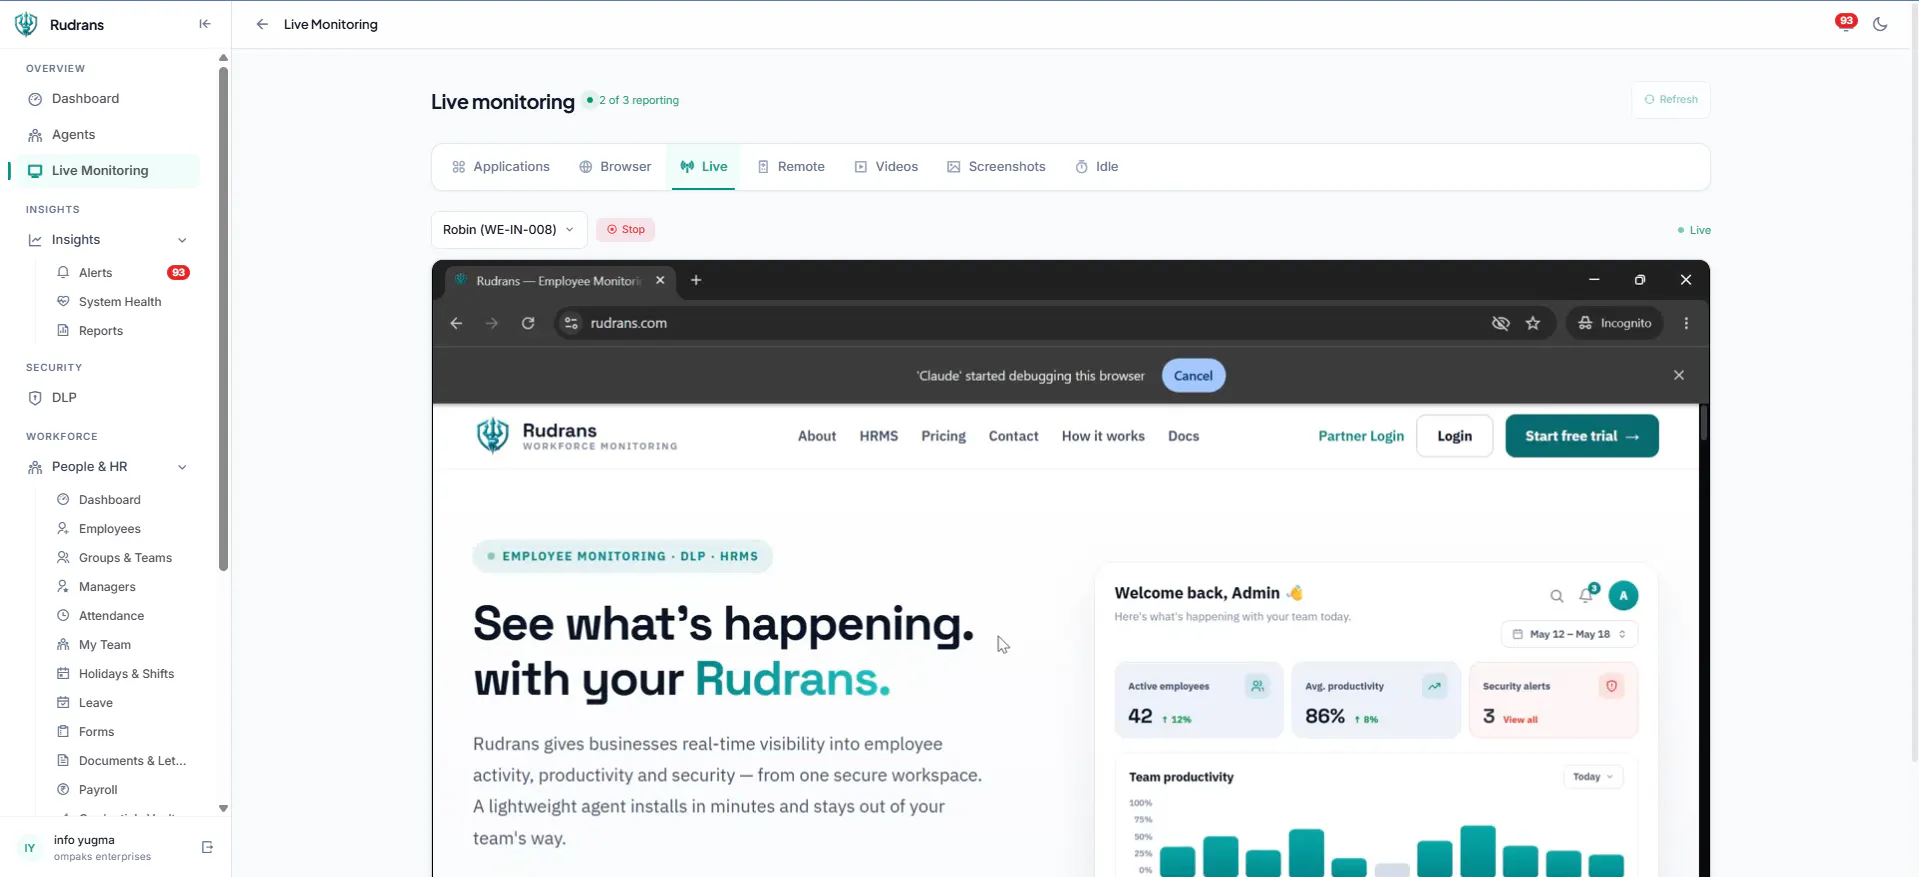Click reload icon in streamed browser
Viewport: 1919px width, 877px height.
528,323
